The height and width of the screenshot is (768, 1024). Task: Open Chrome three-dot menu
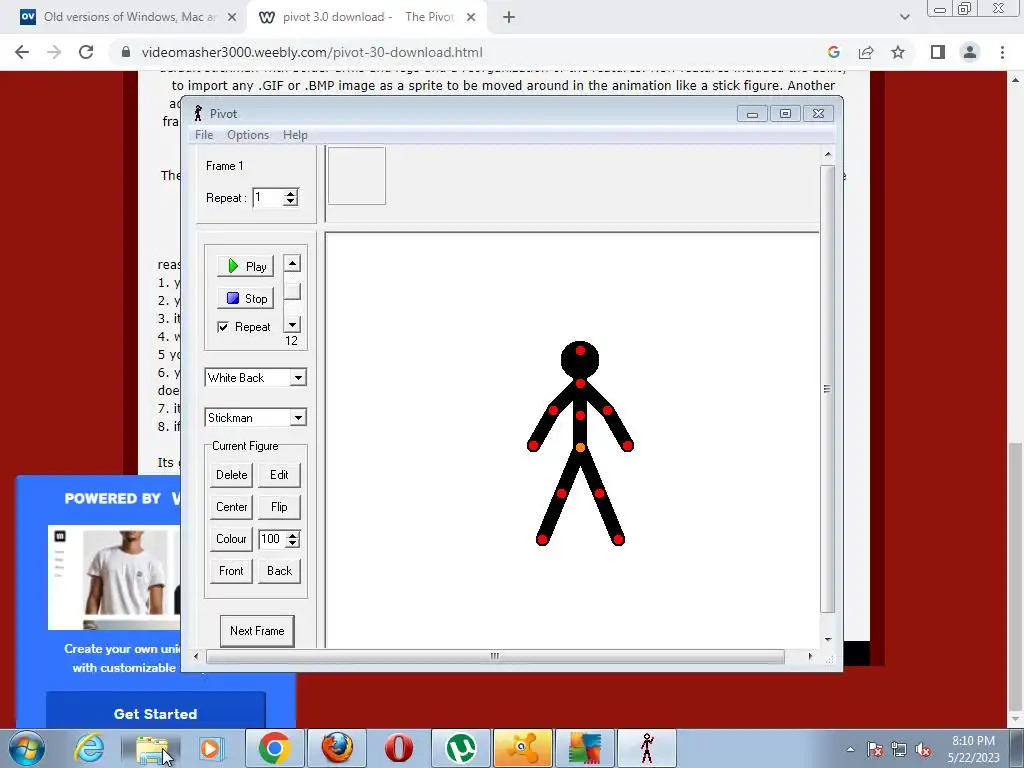coord(1002,52)
